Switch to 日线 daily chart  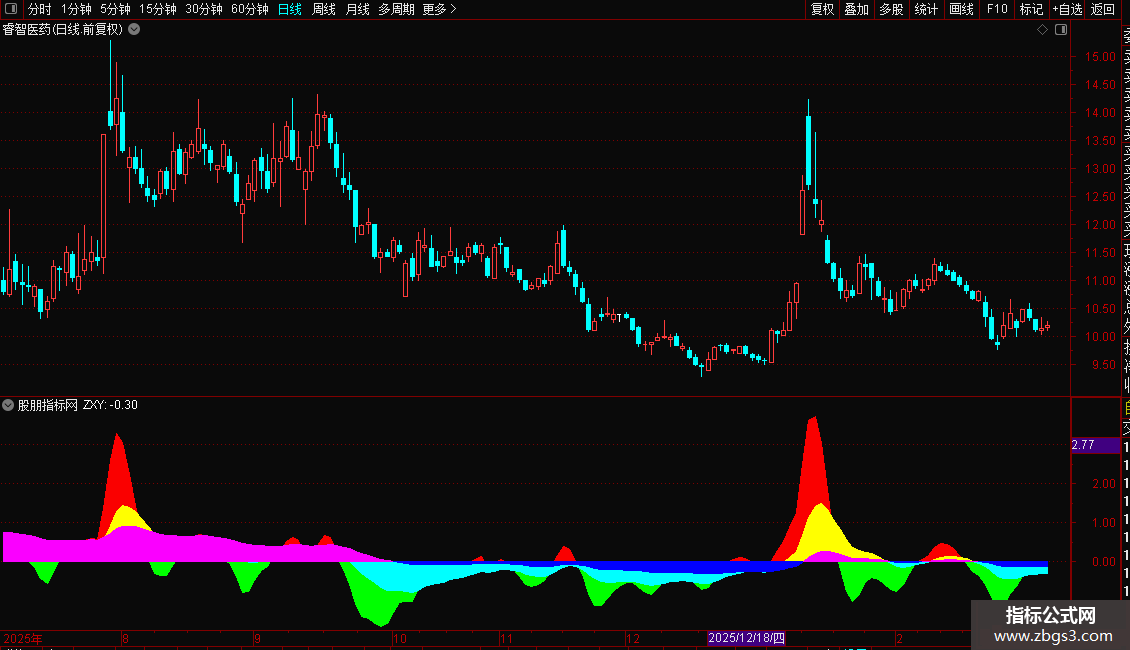[x=290, y=9]
